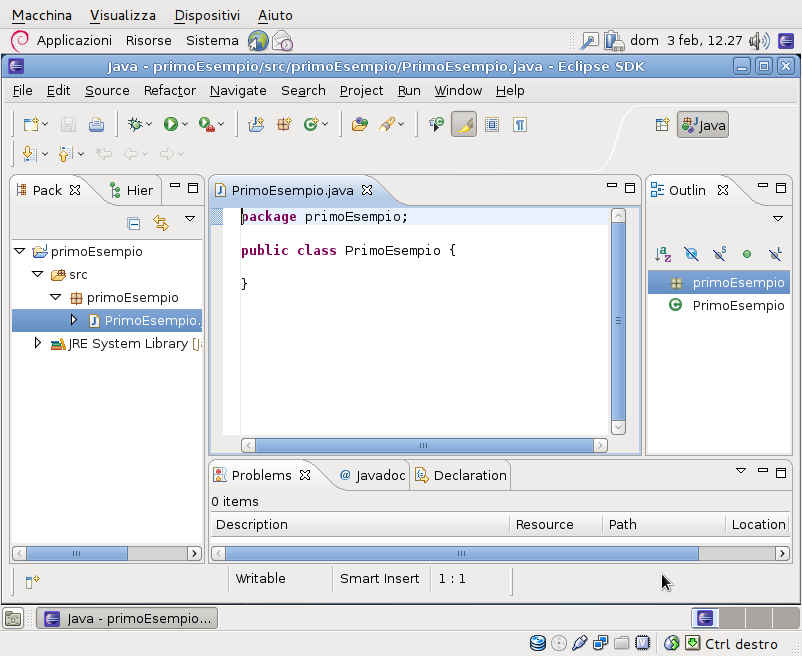Open the Applicazioni desktop menu

point(74,40)
